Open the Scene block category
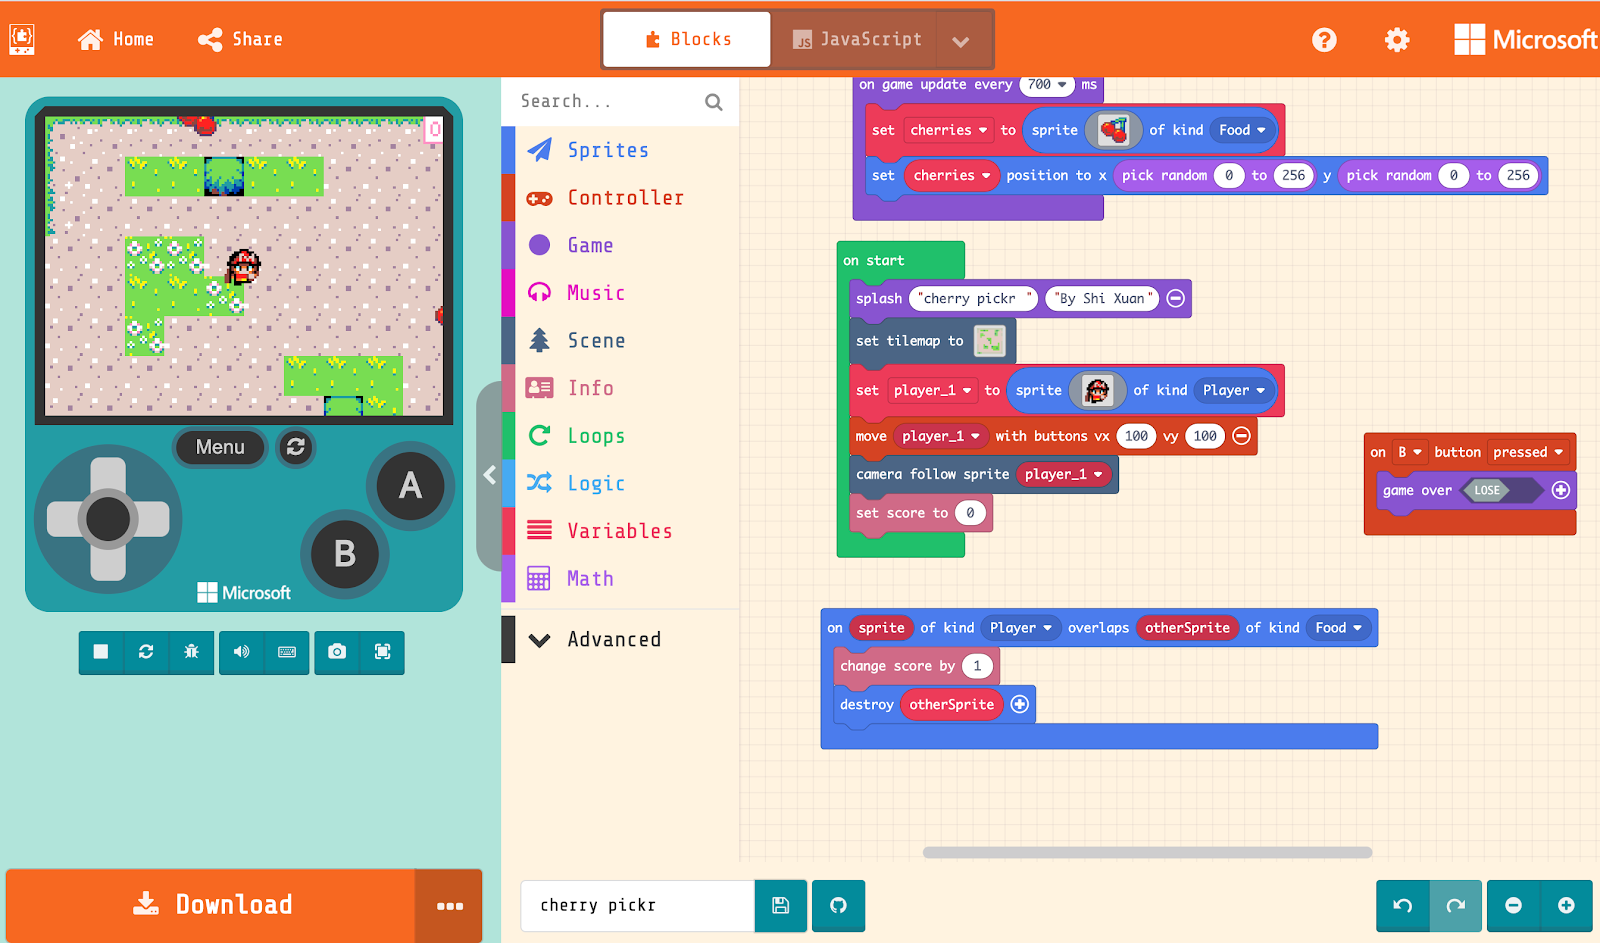 620,340
